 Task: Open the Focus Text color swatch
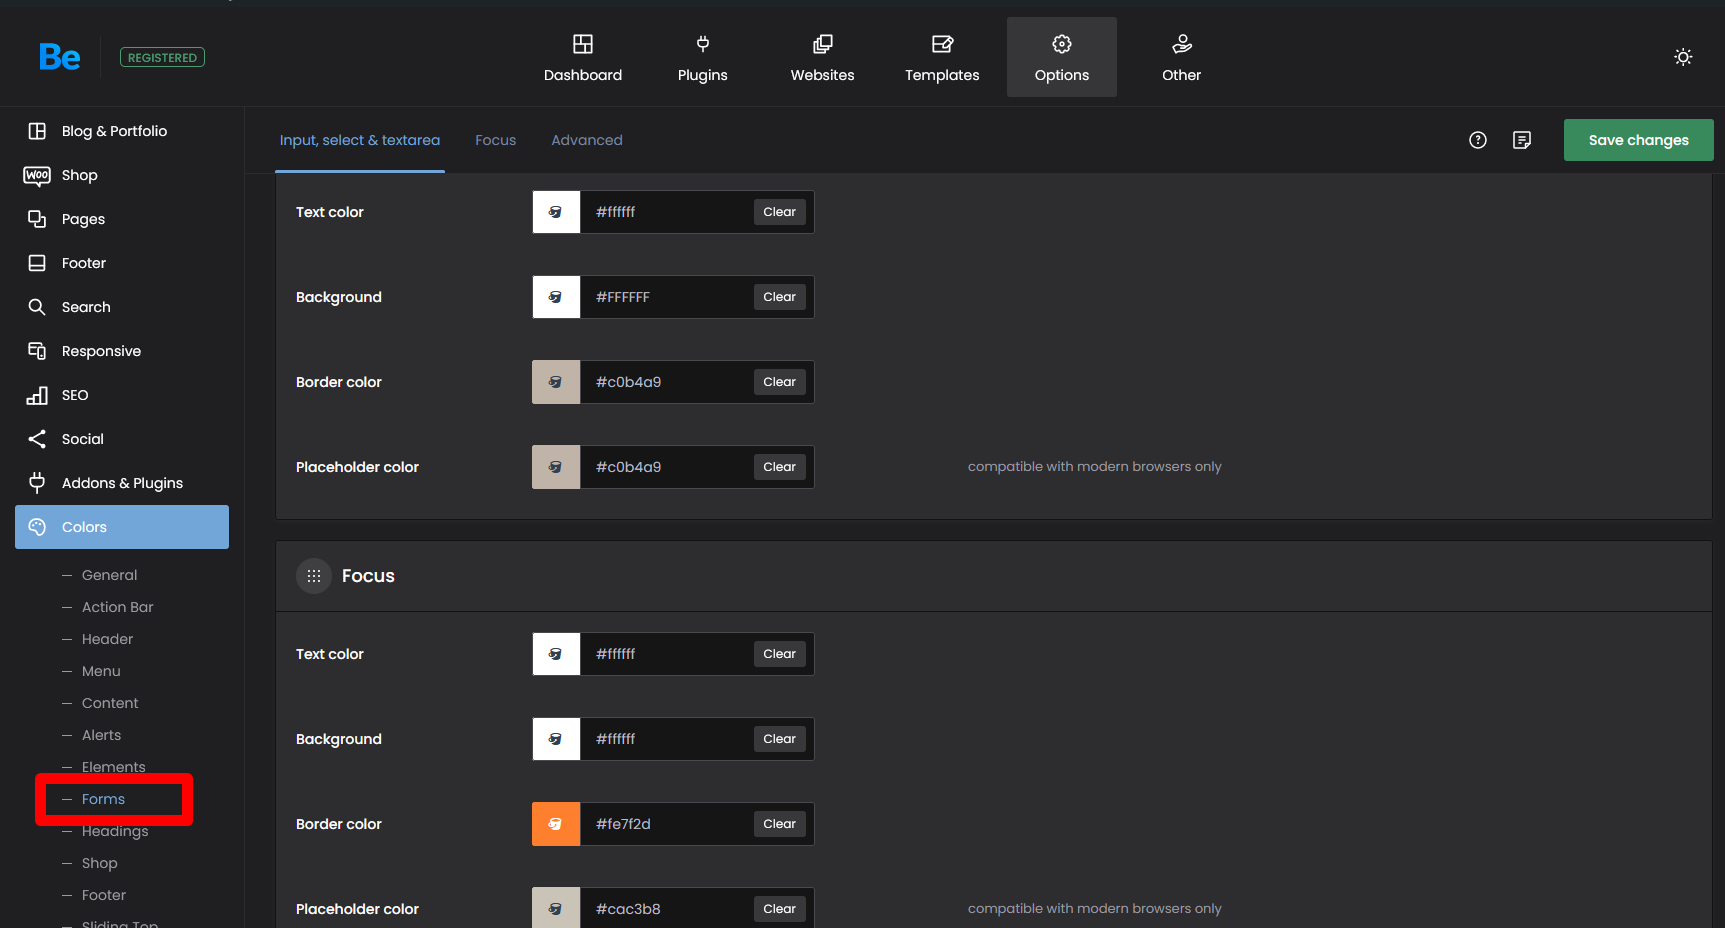pyautogui.click(x=556, y=654)
